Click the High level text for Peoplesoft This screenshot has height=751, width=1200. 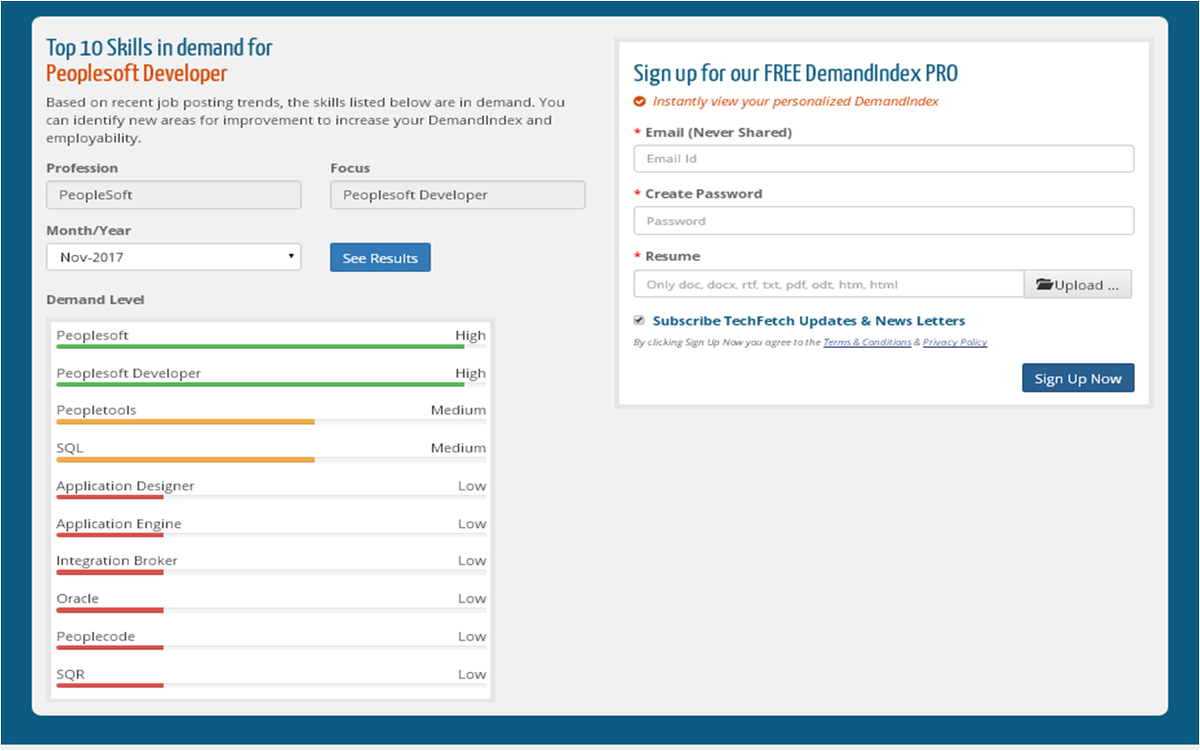click(x=470, y=335)
